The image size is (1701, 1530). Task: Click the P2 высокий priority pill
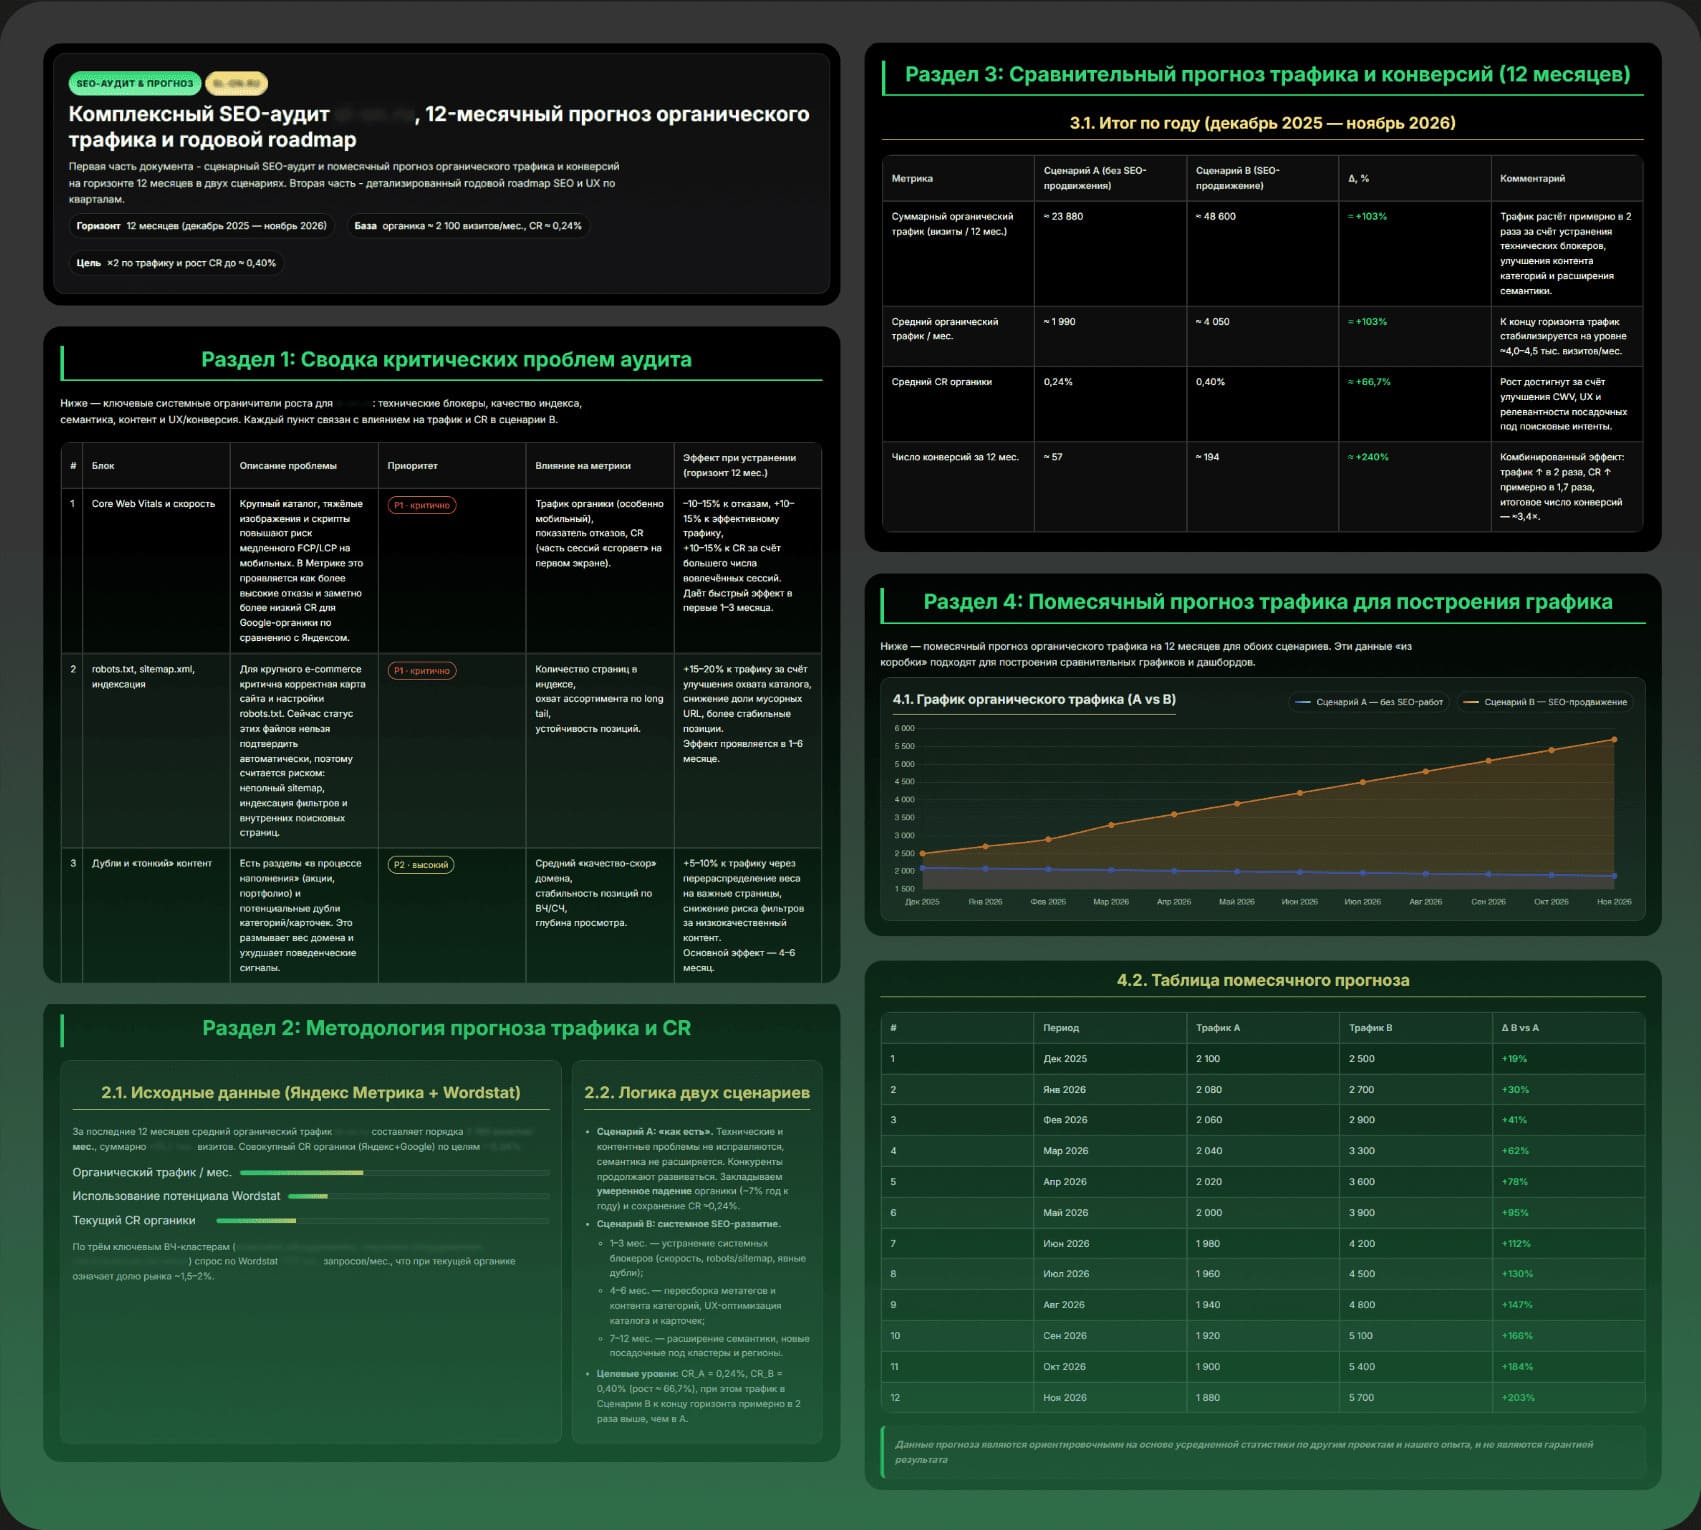pyautogui.click(x=421, y=865)
